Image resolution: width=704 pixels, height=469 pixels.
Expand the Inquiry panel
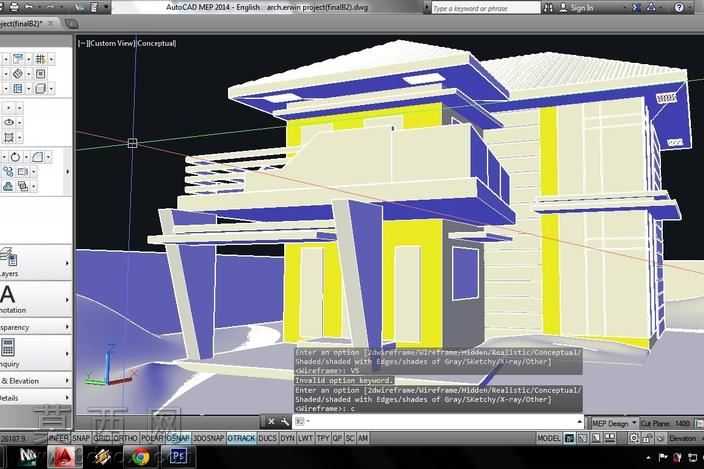point(67,354)
